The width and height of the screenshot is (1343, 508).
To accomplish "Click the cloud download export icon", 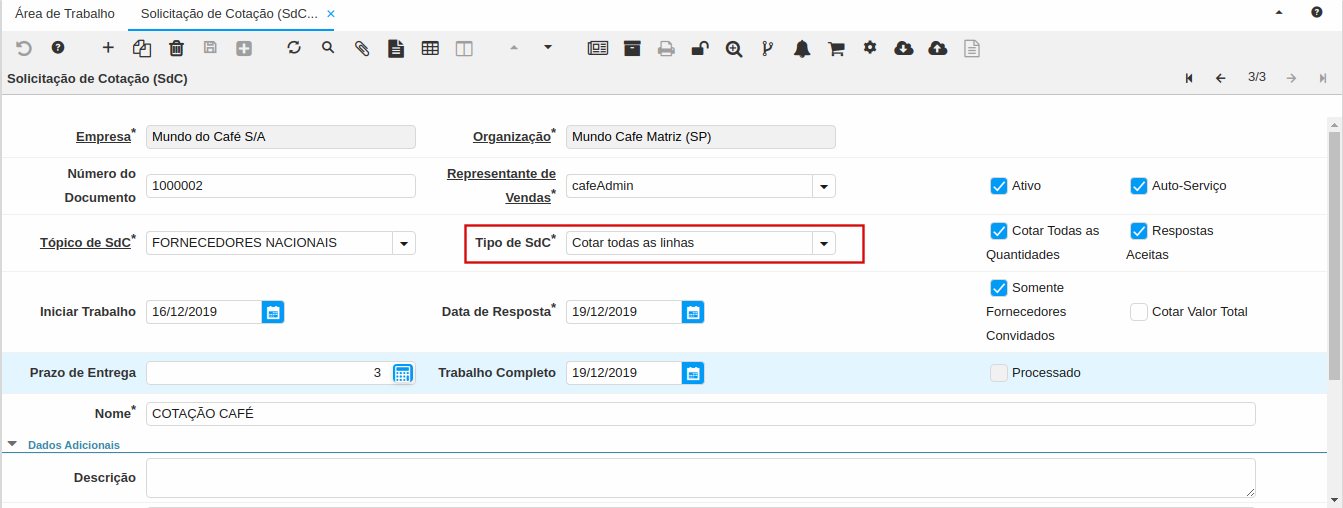I will tap(904, 48).
